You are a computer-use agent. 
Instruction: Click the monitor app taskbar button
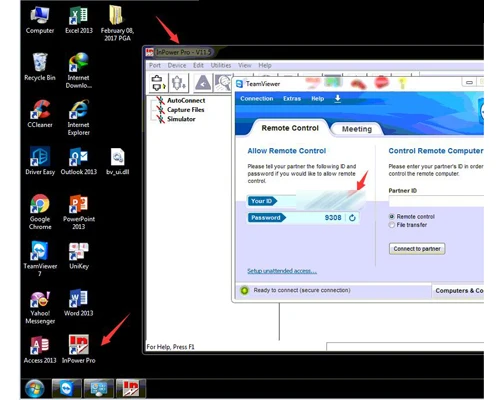point(99,389)
